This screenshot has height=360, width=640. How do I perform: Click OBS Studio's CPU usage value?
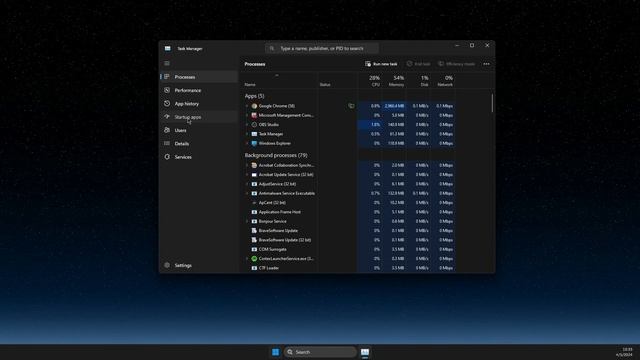(x=370, y=124)
